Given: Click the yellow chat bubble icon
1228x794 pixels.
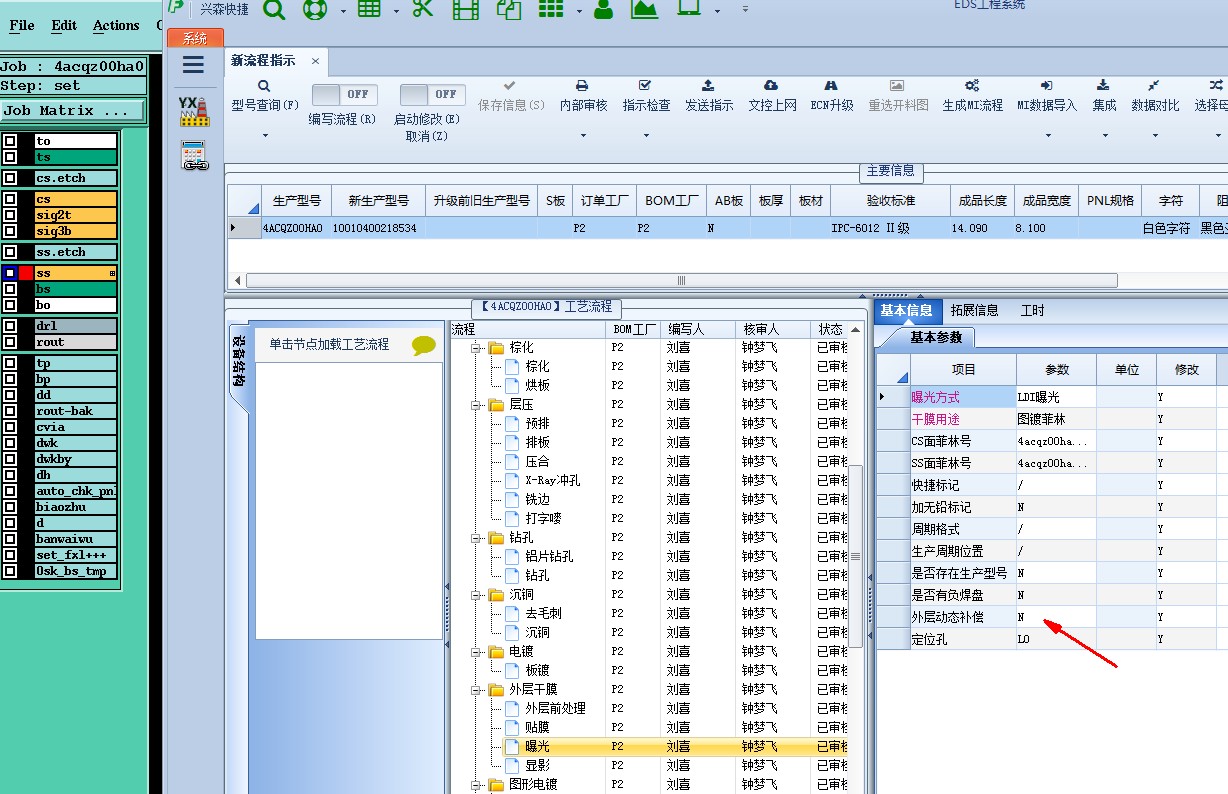Looking at the screenshot, I should click(x=424, y=345).
